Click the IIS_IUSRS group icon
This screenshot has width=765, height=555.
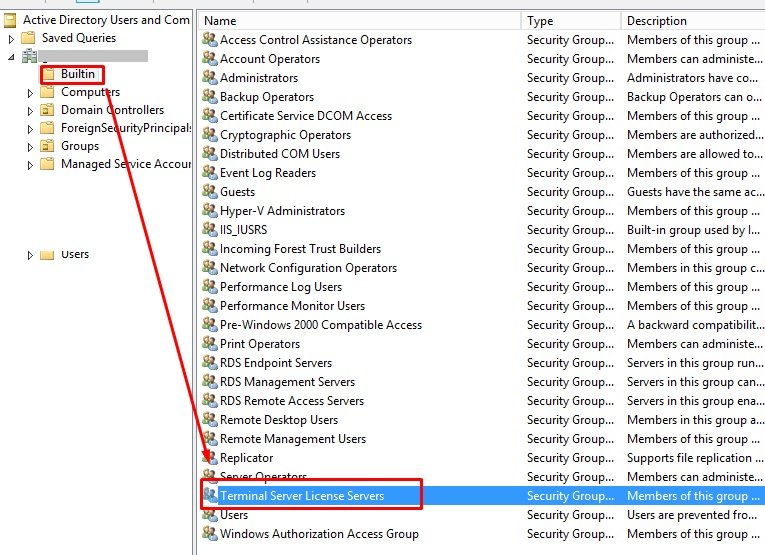click(x=209, y=230)
